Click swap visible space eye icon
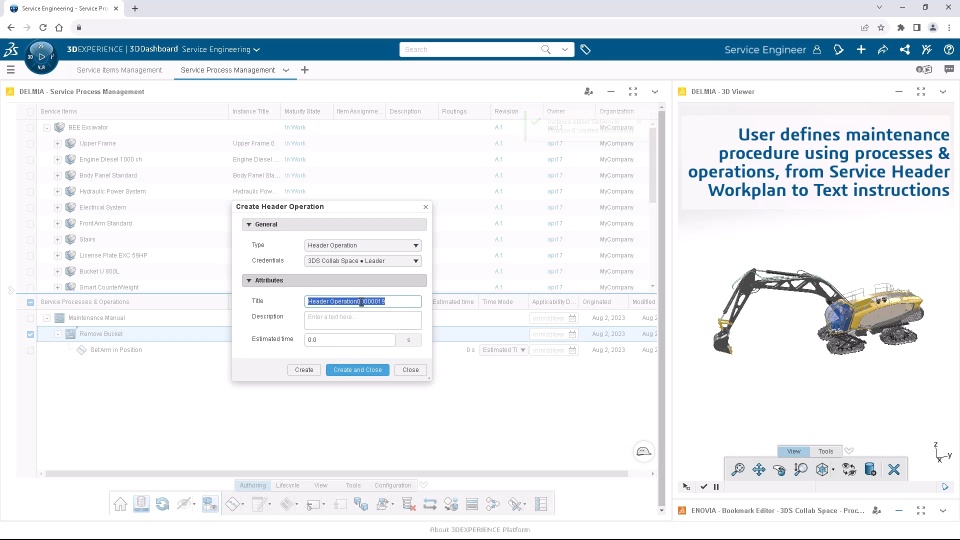 [849, 470]
